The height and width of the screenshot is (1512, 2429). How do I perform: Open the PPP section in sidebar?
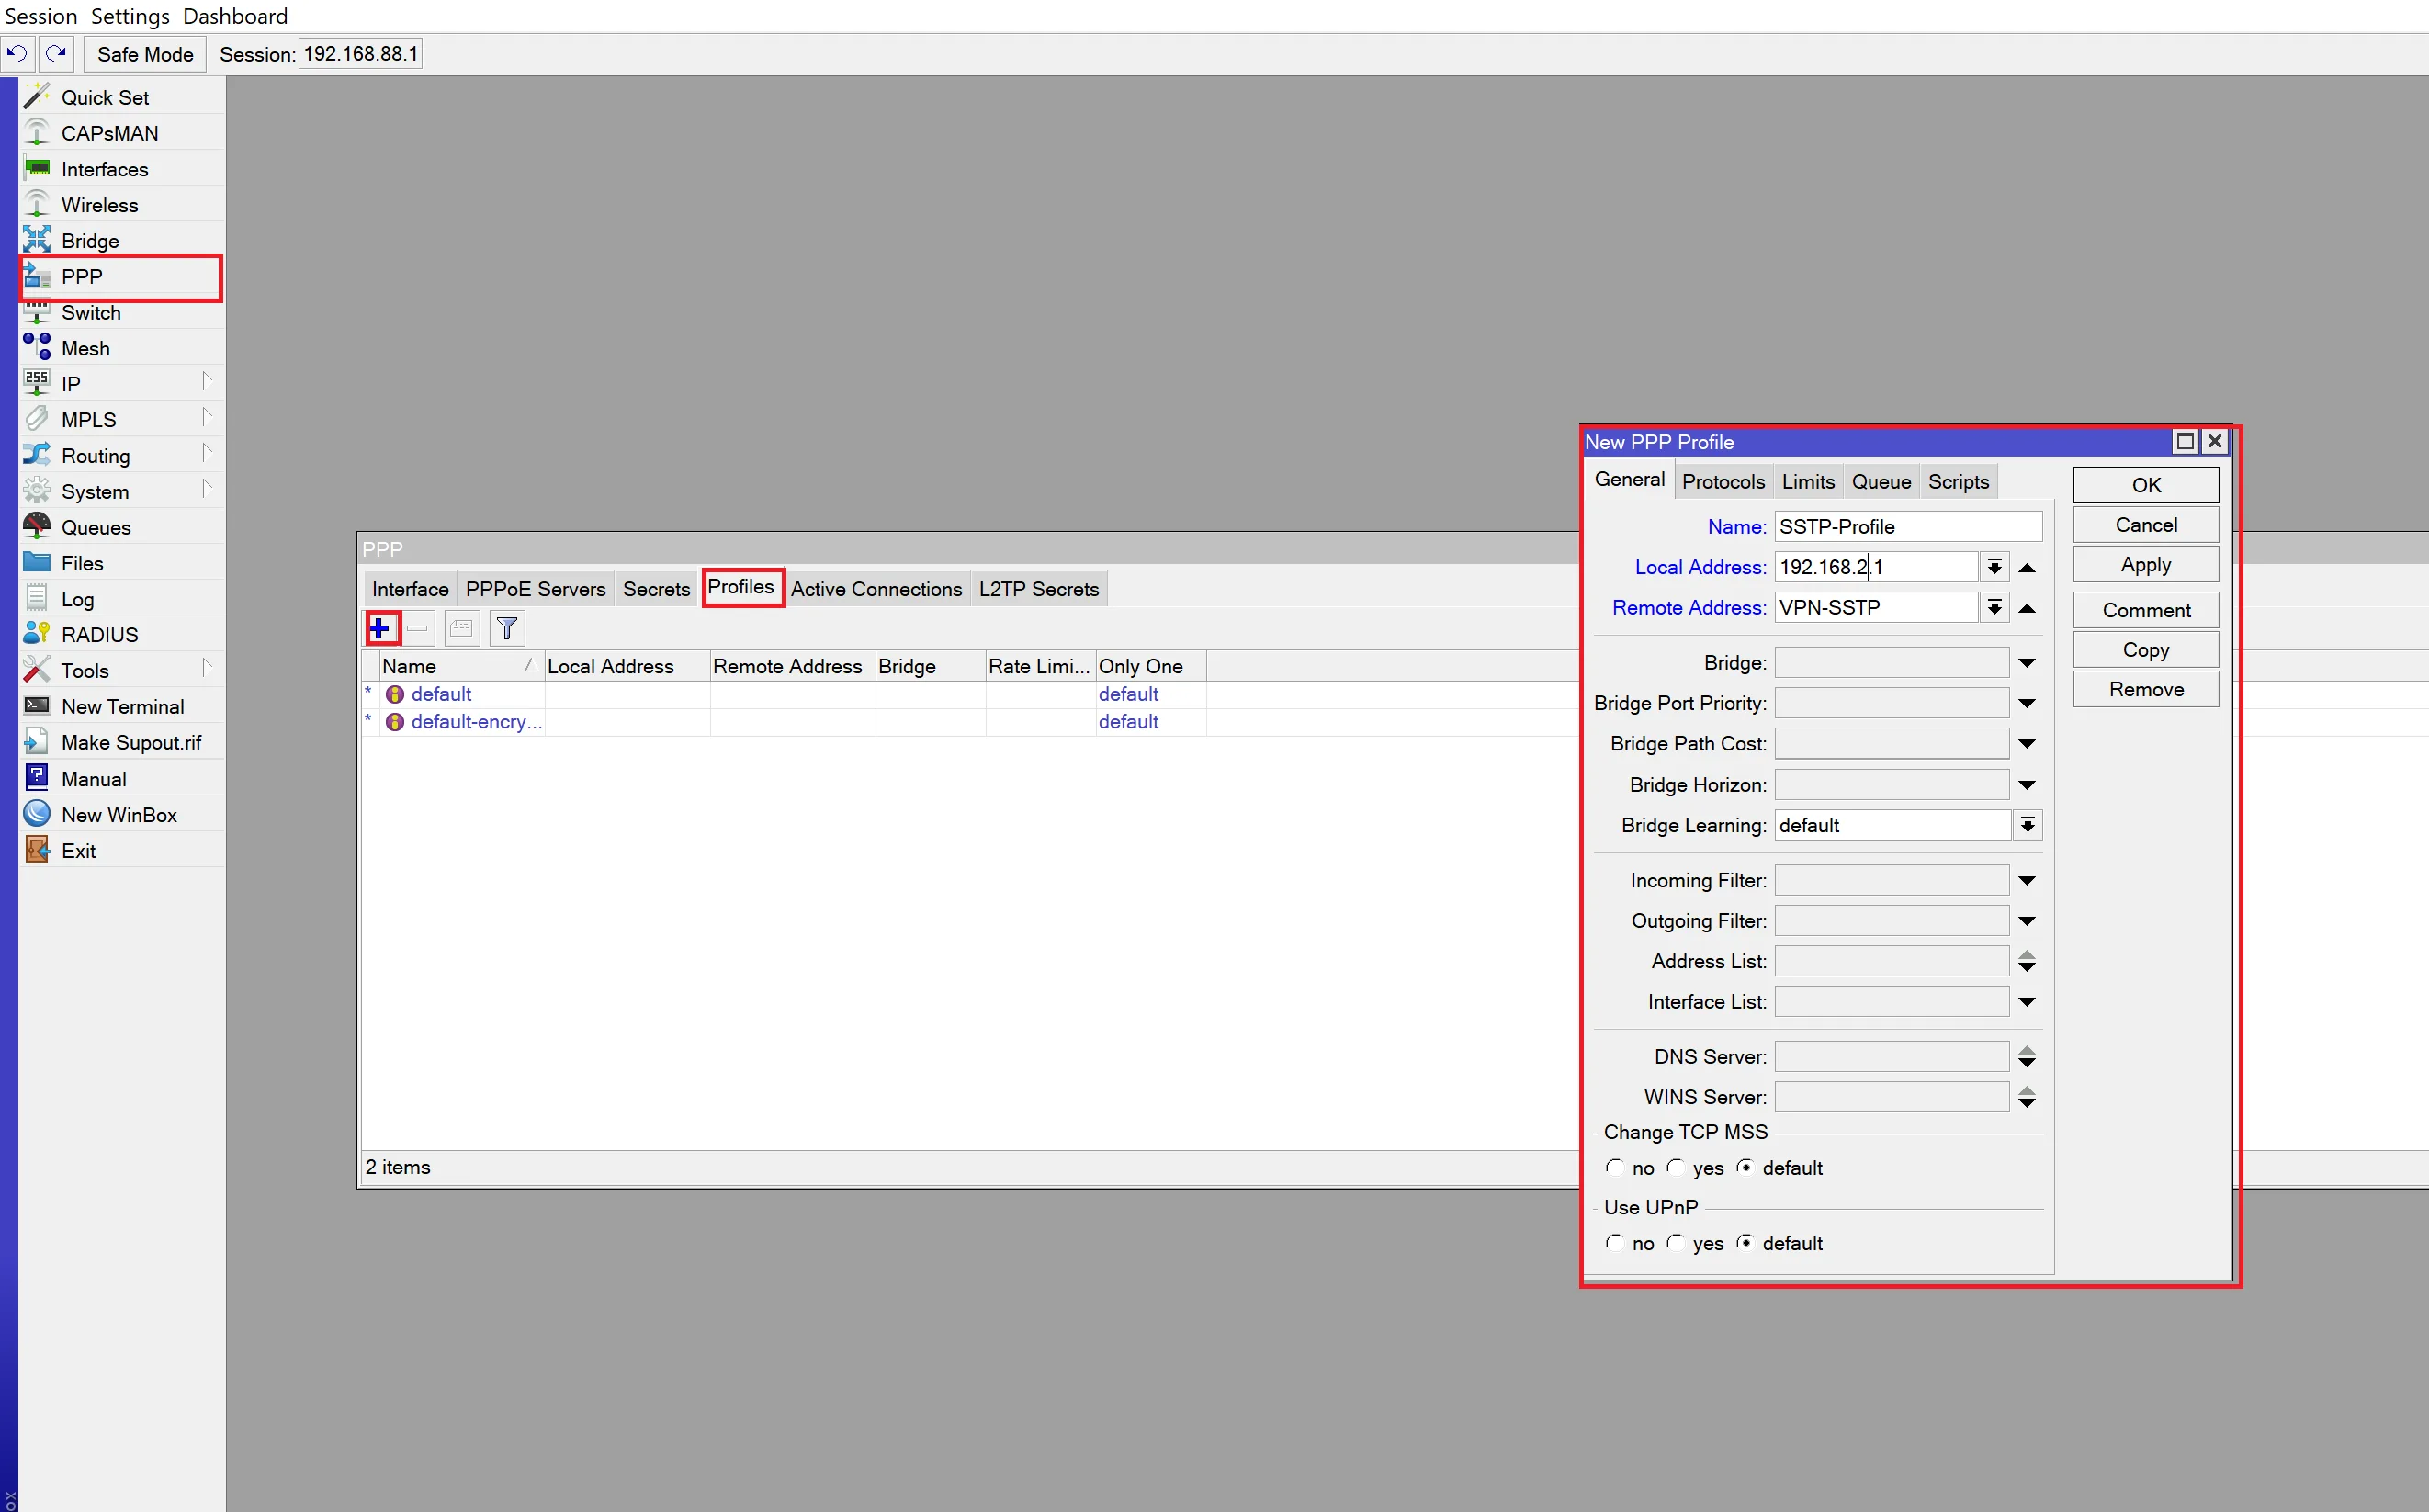(x=121, y=277)
